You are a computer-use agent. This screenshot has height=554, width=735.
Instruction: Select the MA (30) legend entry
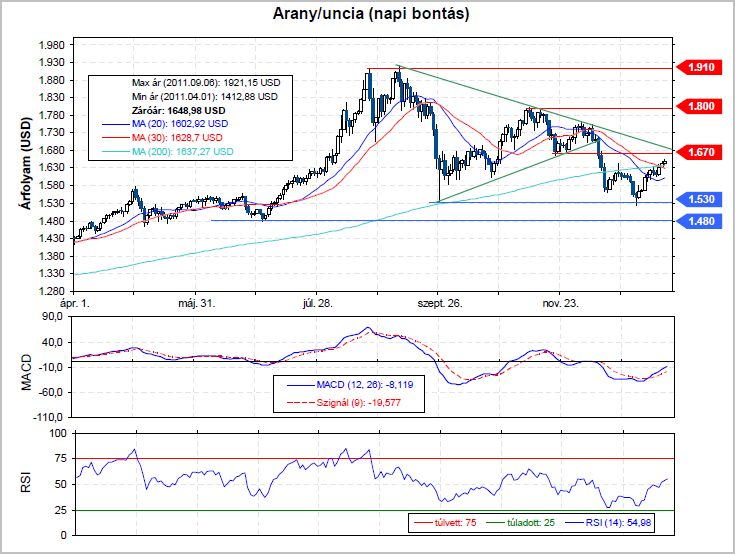tap(174, 136)
